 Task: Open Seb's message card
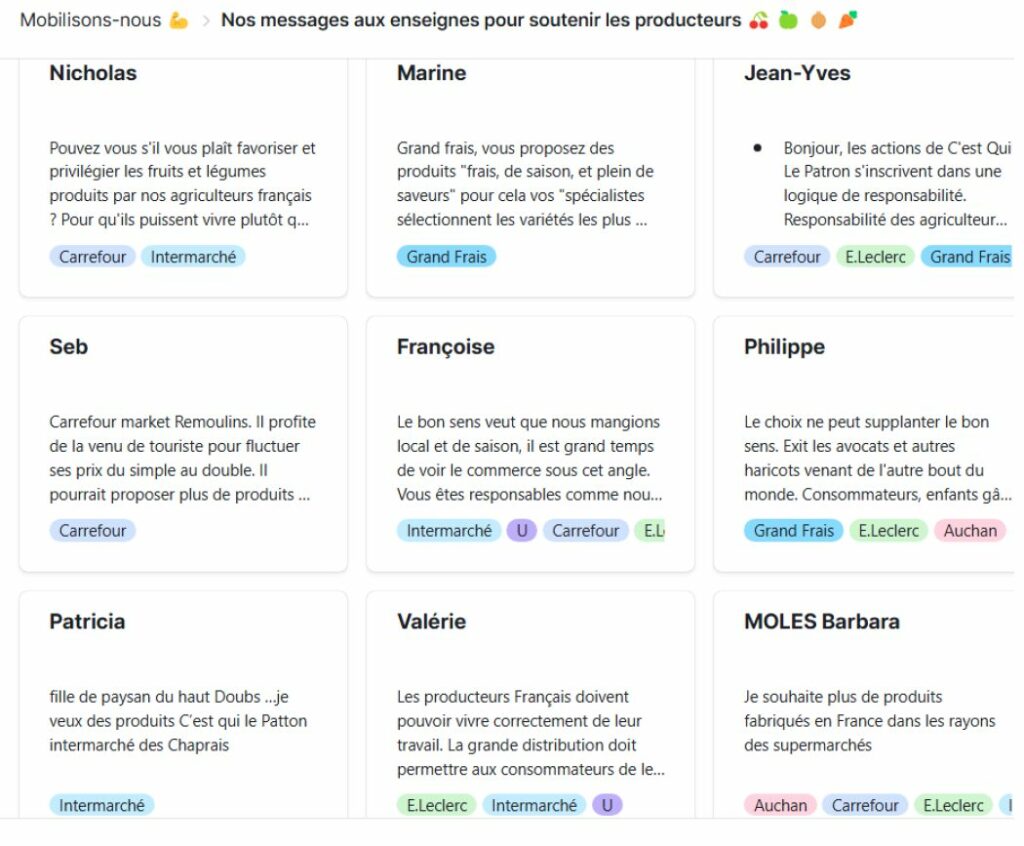[x=183, y=444]
